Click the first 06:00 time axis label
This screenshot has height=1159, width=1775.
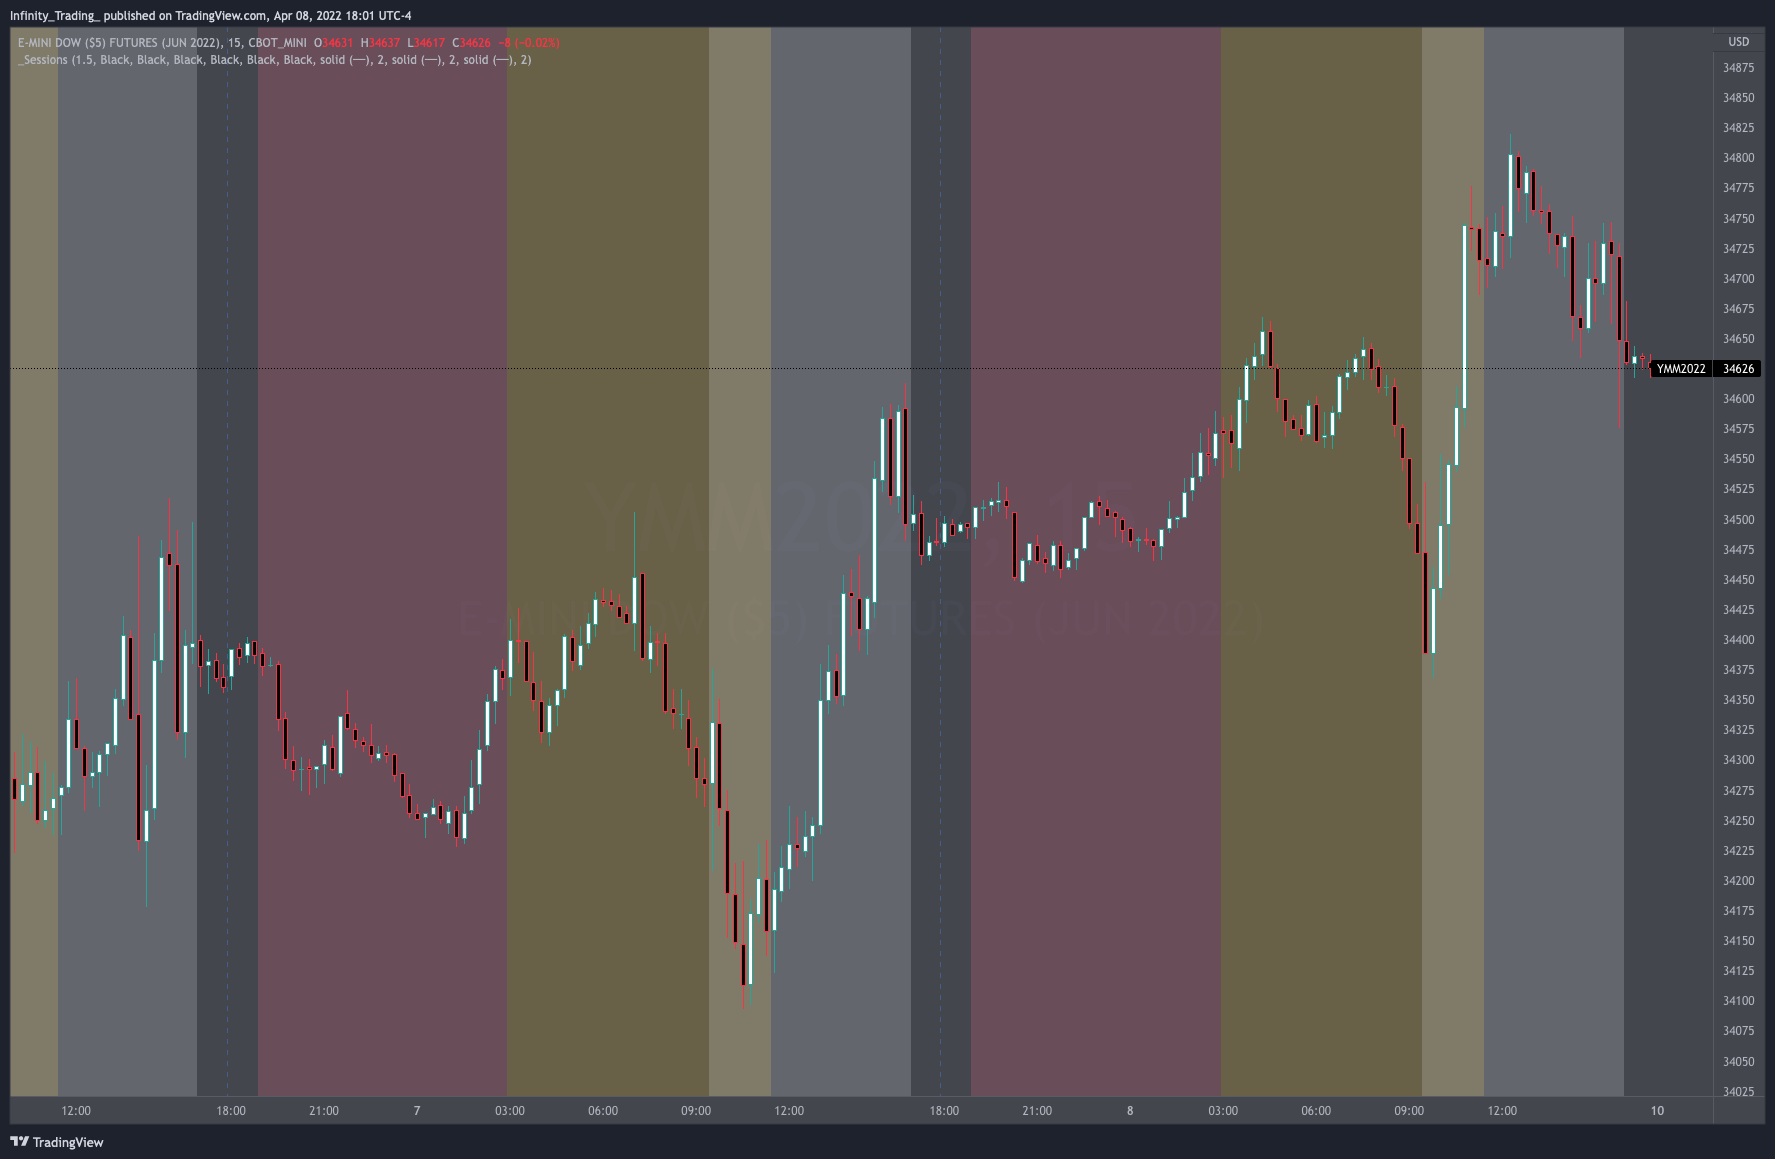603,1111
